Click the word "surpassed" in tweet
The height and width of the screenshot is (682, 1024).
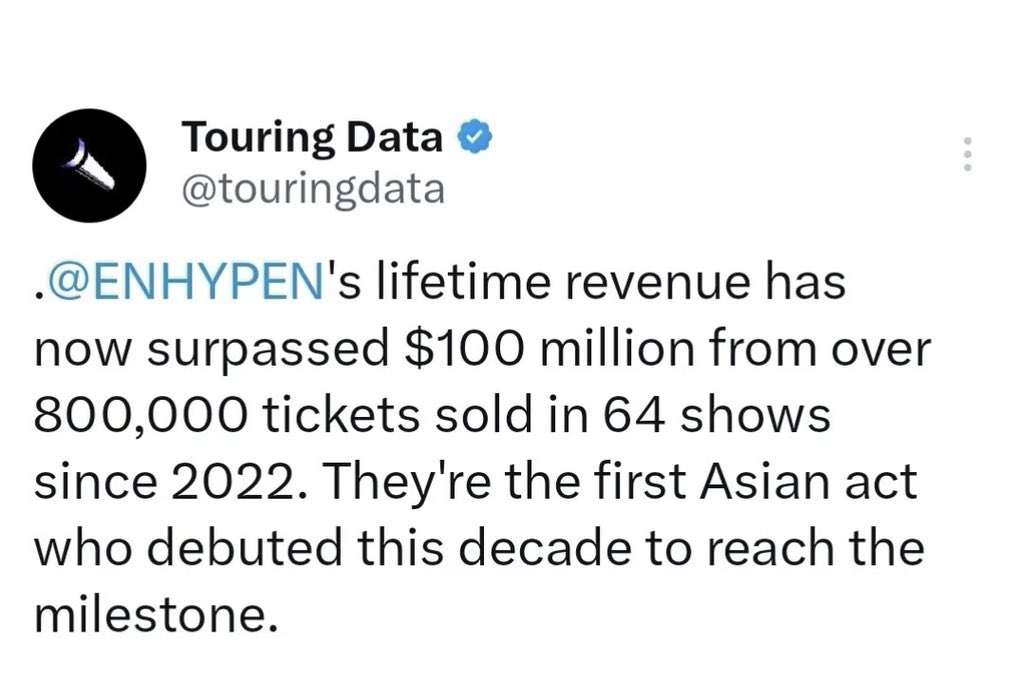[x=268, y=351]
